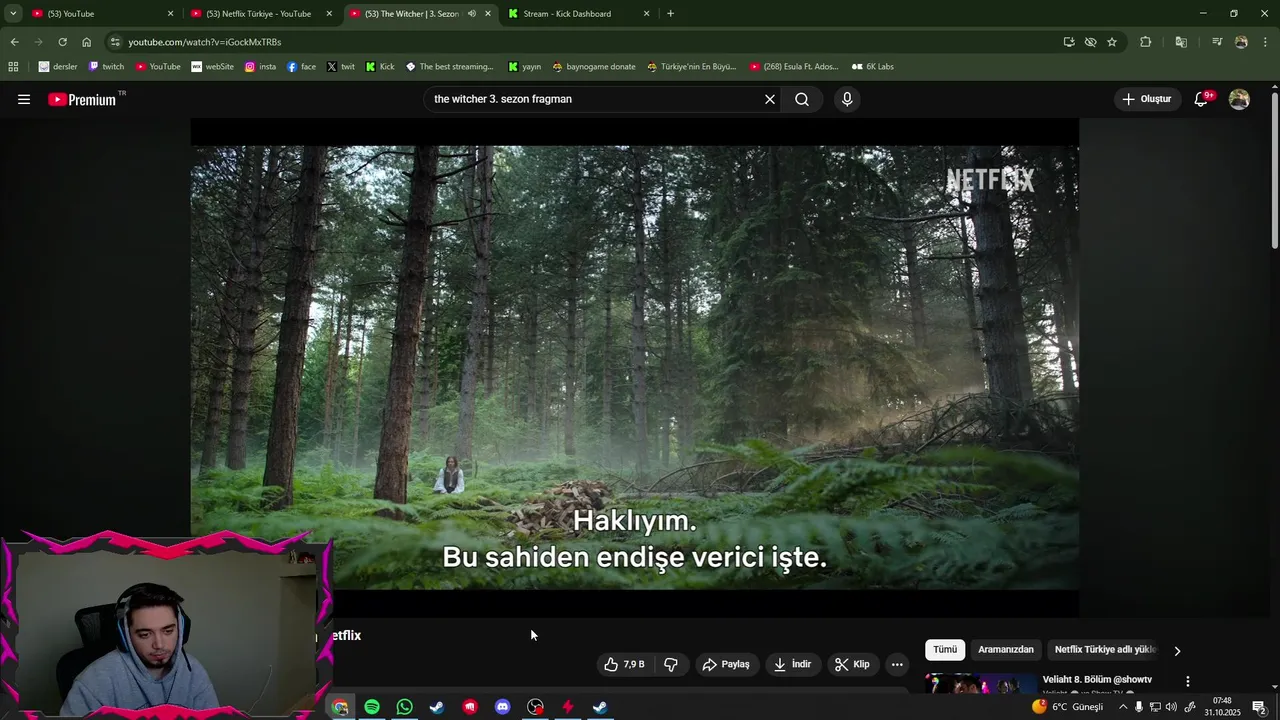The width and height of the screenshot is (1280, 720).
Task: Go back in browser history
Action: pyautogui.click(x=14, y=42)
